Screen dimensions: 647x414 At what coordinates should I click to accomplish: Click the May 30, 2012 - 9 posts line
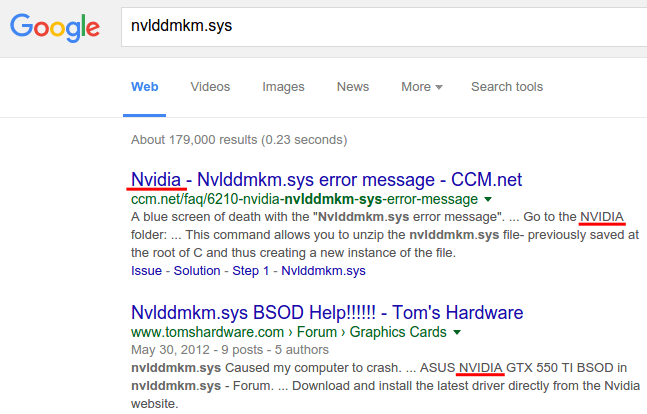click(230, 350)
